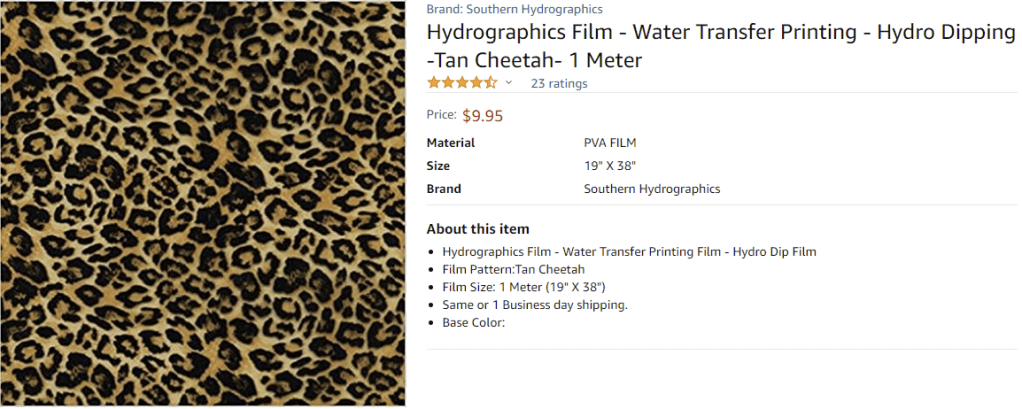This screenshot has height=409, width=1022.
Task: Click the Hydro Dip Film bullet point
Action: [629, 251]
